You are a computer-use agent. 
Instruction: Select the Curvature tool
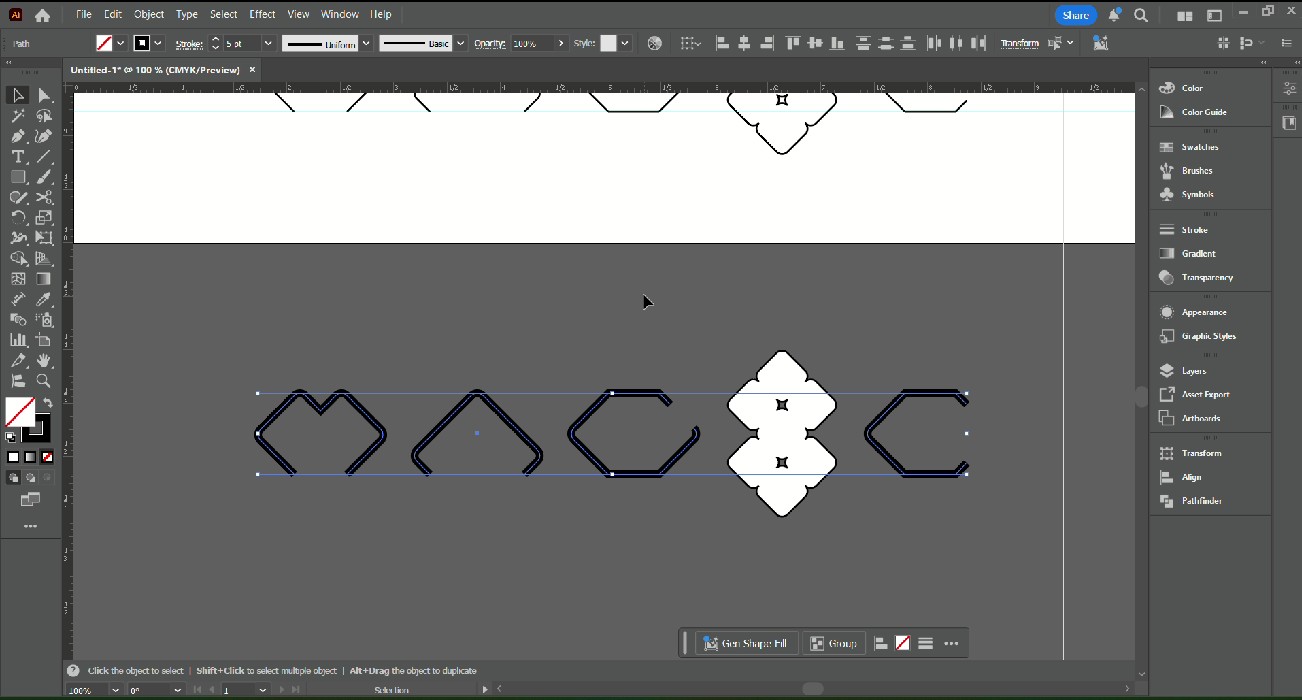tap(44, 136)
